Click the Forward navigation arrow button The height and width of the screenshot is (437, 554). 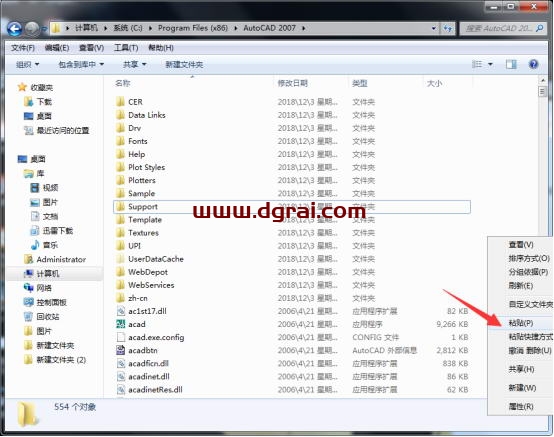point(32,29)
